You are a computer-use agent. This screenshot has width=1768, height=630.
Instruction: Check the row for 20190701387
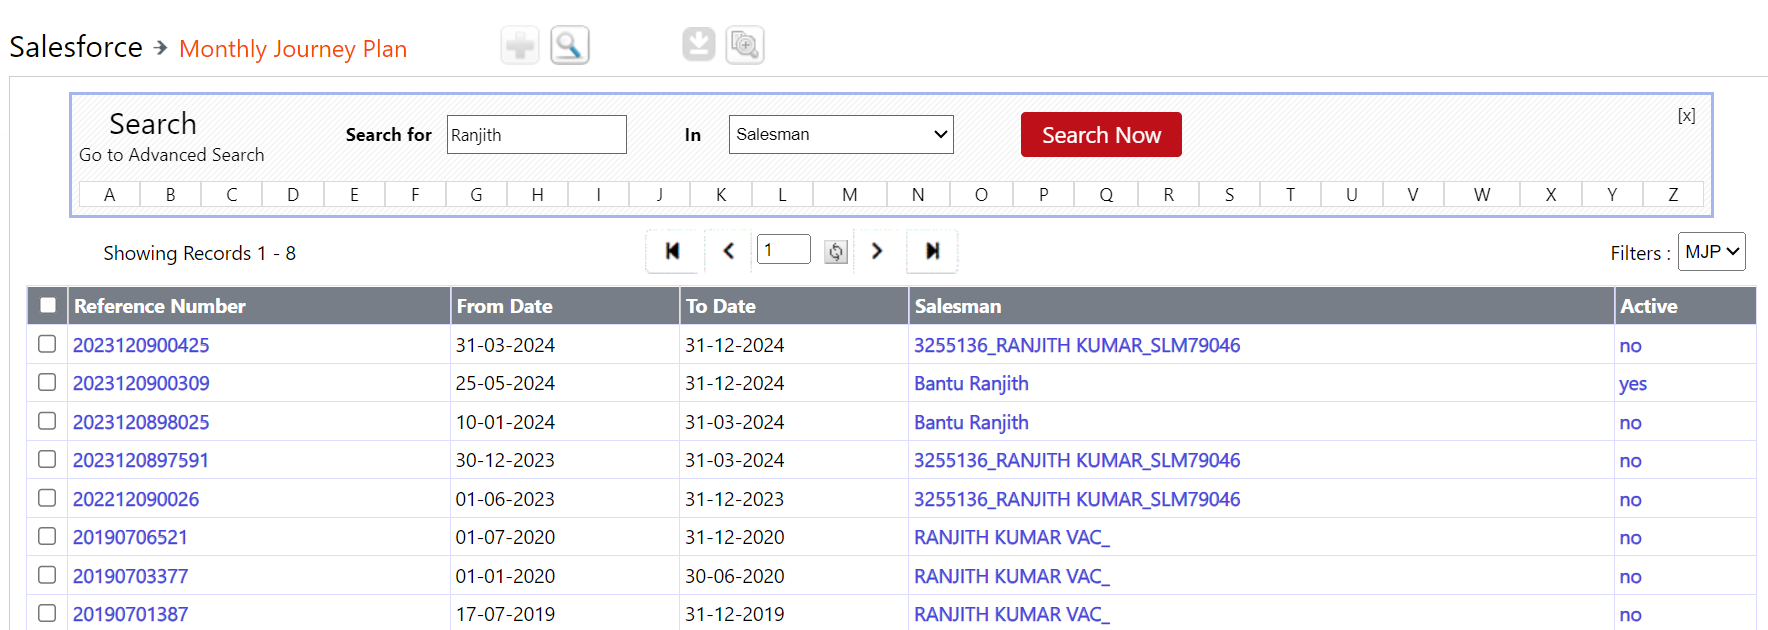47,613
